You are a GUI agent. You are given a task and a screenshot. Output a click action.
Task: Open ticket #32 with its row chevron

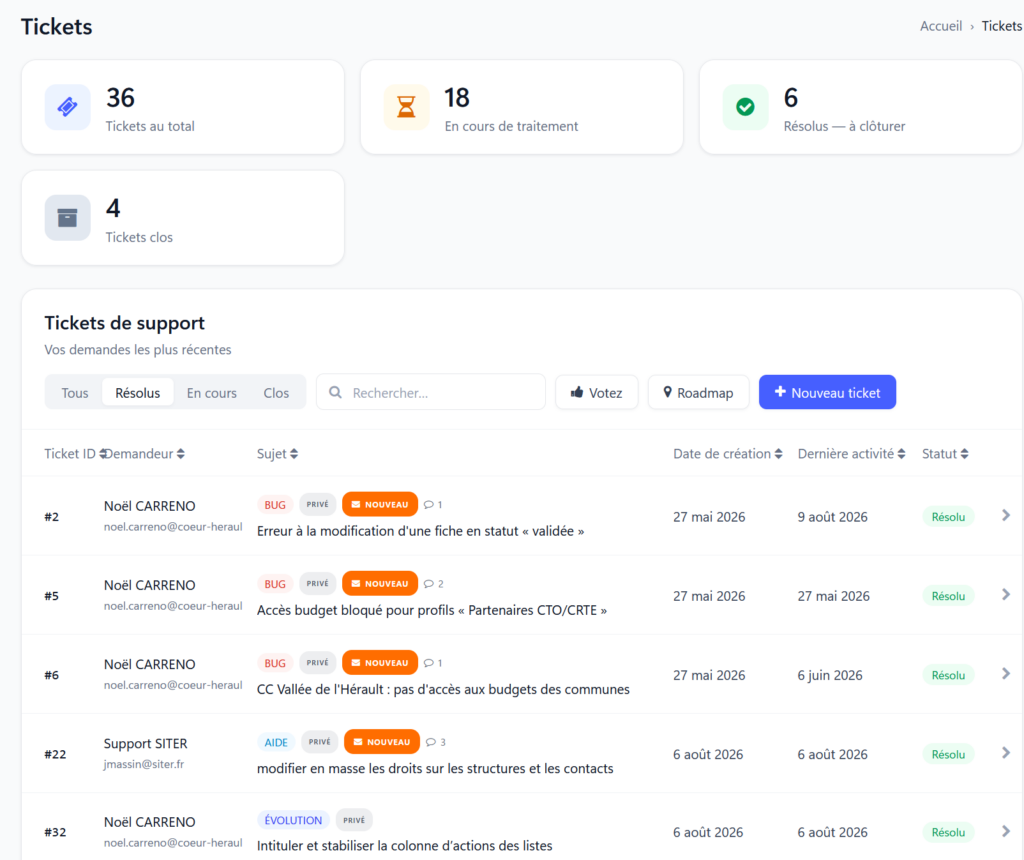point(1006,831)
